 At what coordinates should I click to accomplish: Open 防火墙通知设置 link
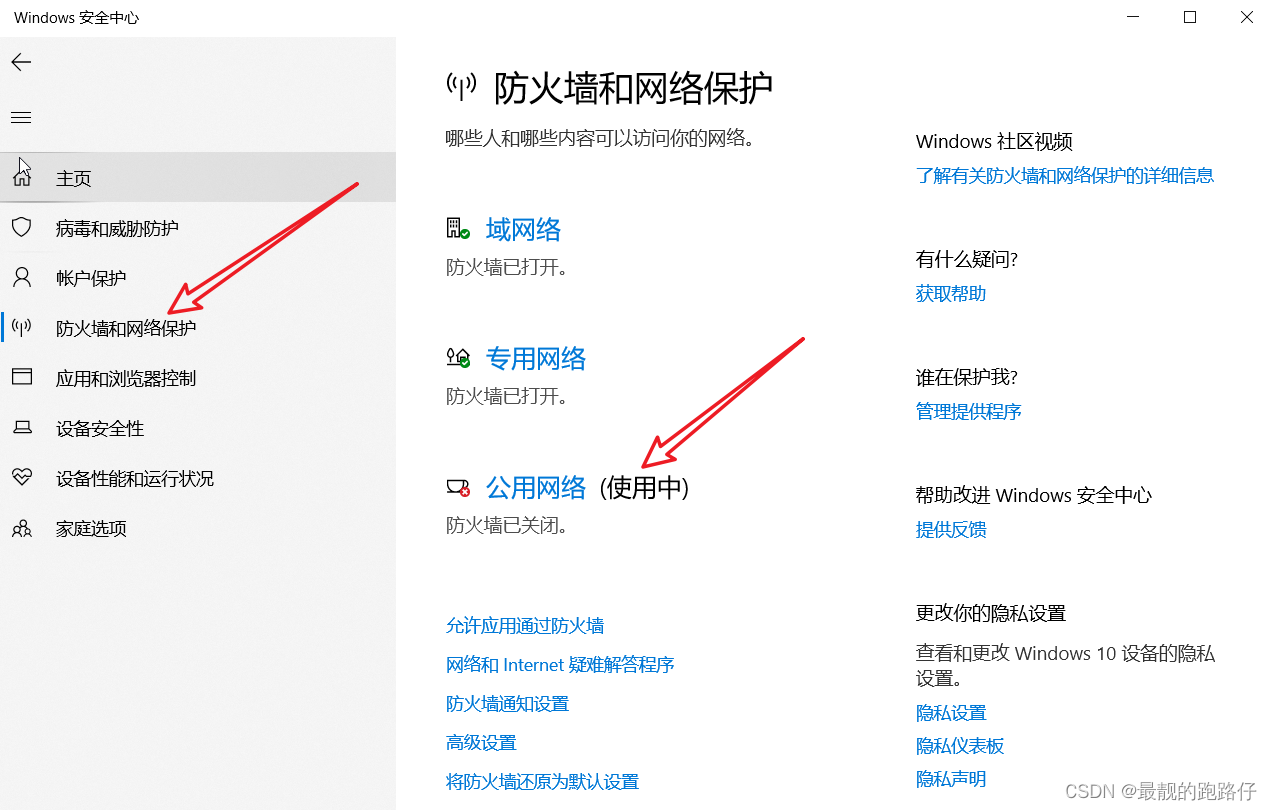point(507,704)
